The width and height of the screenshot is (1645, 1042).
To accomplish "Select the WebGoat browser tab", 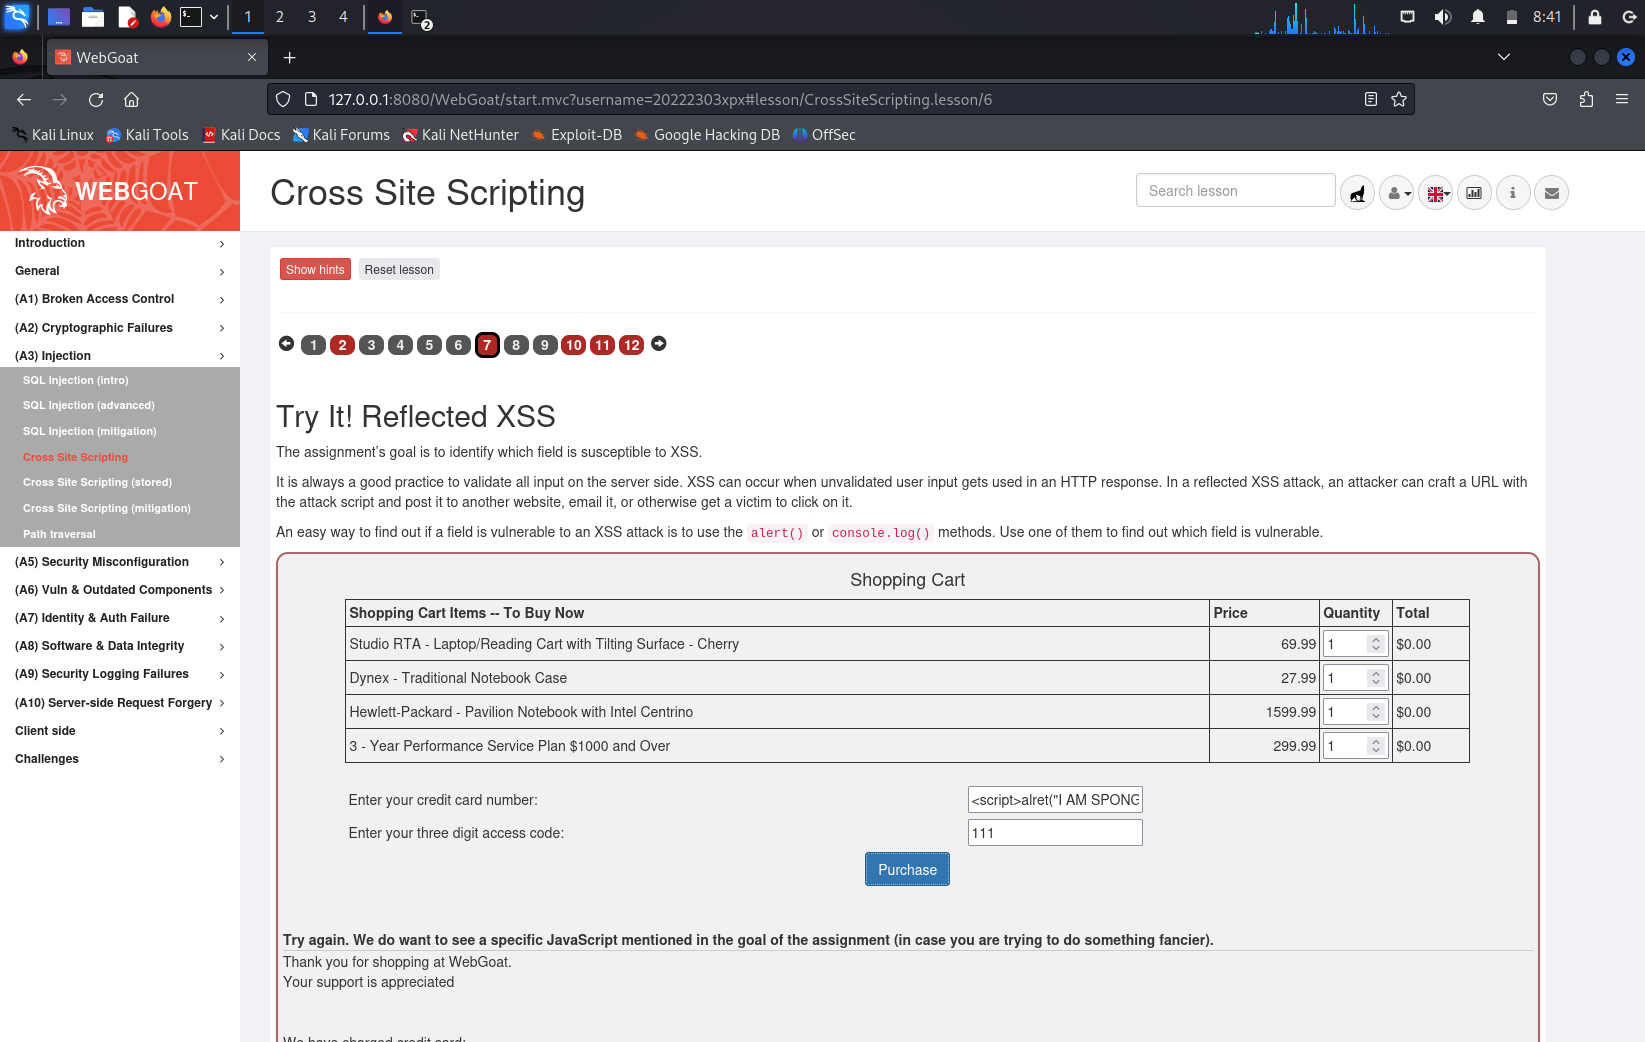I will click(157, 57).
